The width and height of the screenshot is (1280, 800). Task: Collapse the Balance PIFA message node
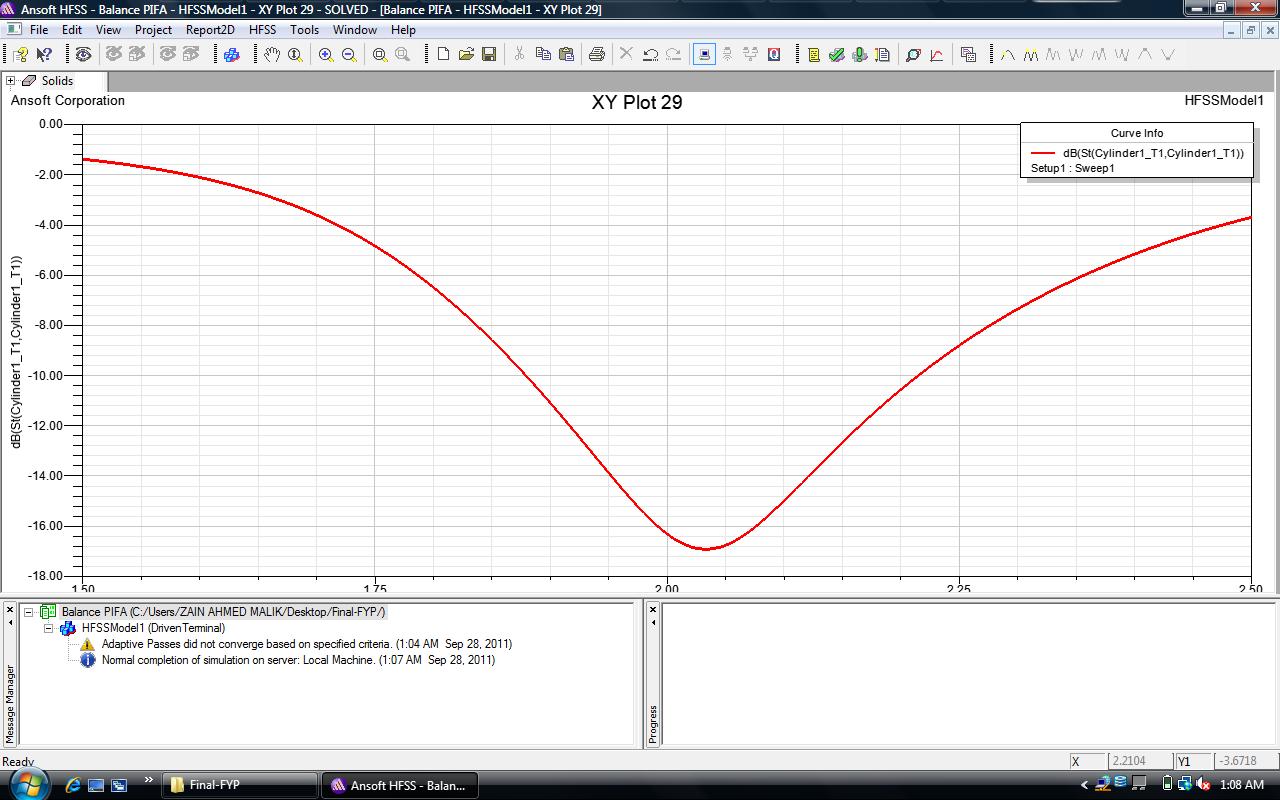pyautogui.click(x=29, y=612)
